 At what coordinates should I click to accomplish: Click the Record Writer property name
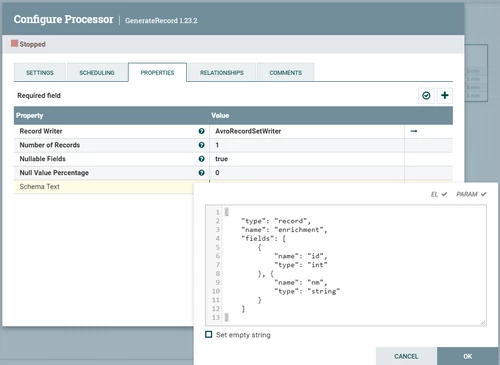(x=41, y=131)
